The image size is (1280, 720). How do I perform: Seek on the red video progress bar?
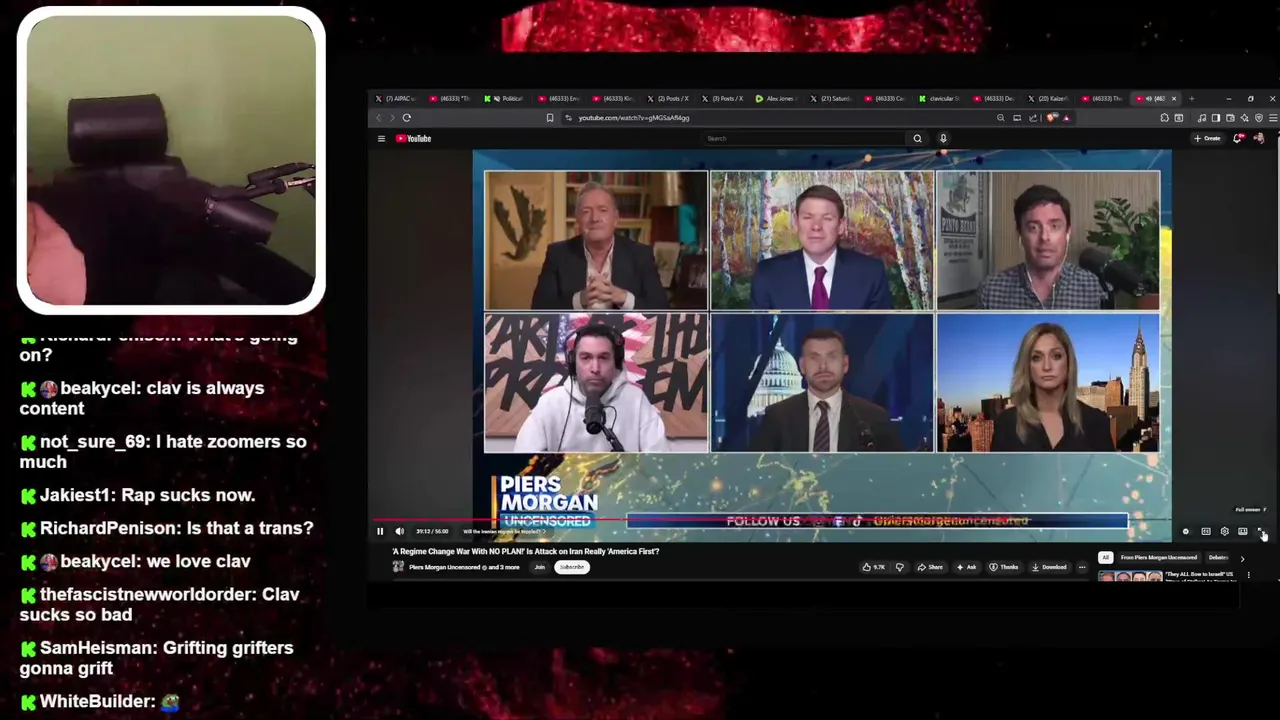point(820,520)
